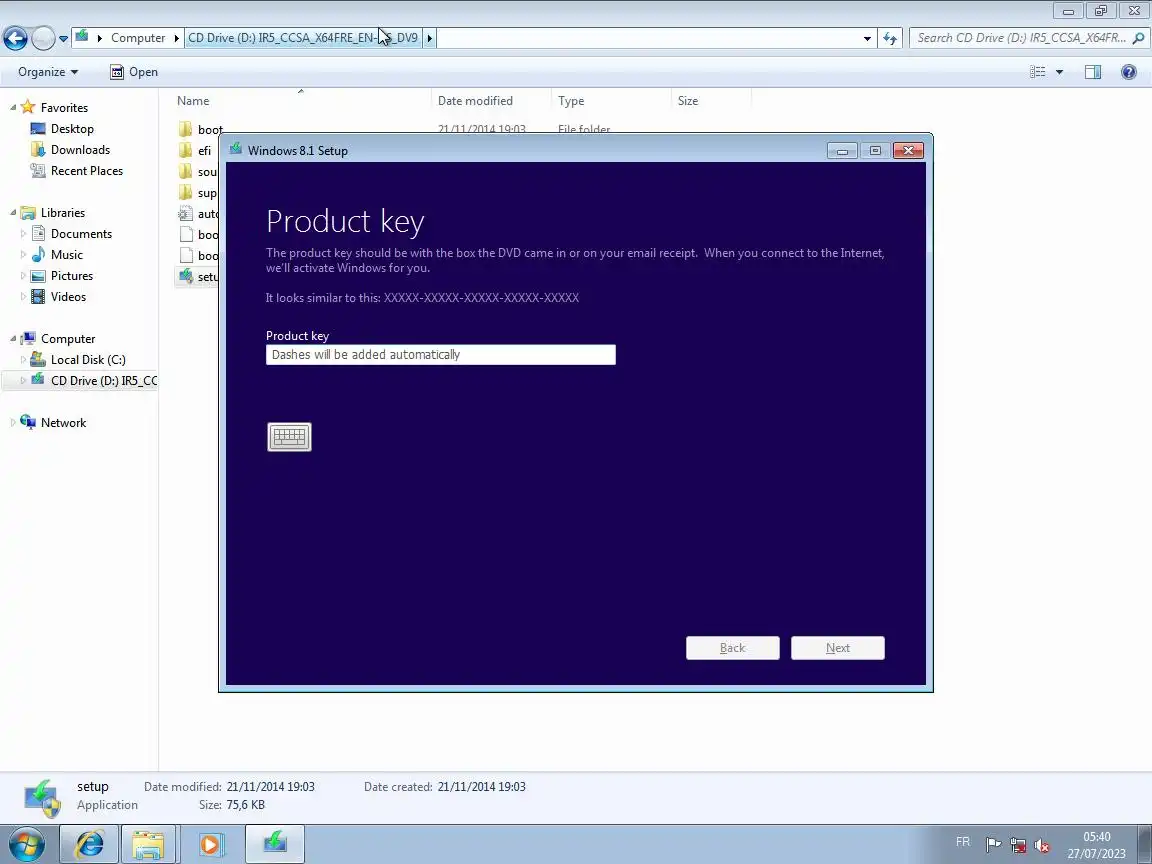Open the Music library

pos(66,255)
